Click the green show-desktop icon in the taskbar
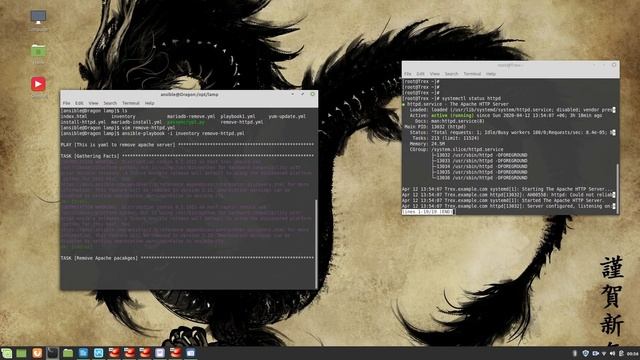The height and width of the screenshot is (360, 640). pos(21,353)
